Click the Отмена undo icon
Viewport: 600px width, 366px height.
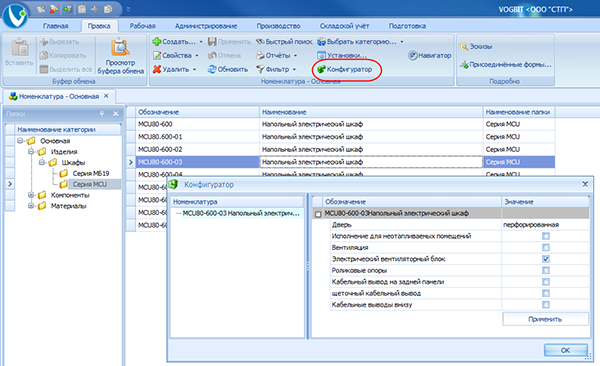tap(212, 56)
